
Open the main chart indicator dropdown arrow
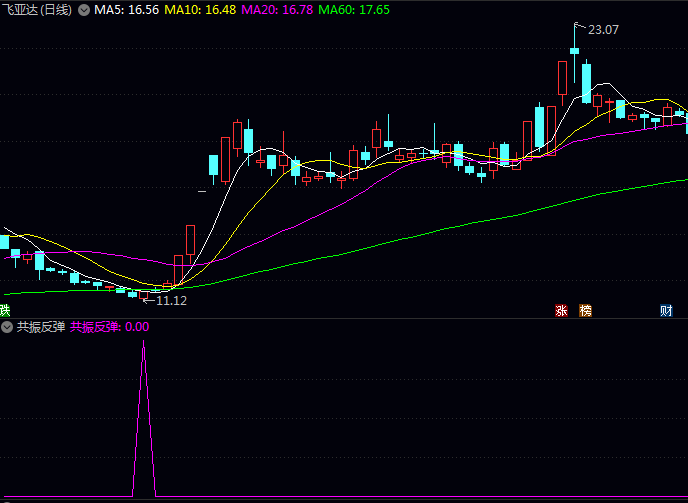(84, 9)
